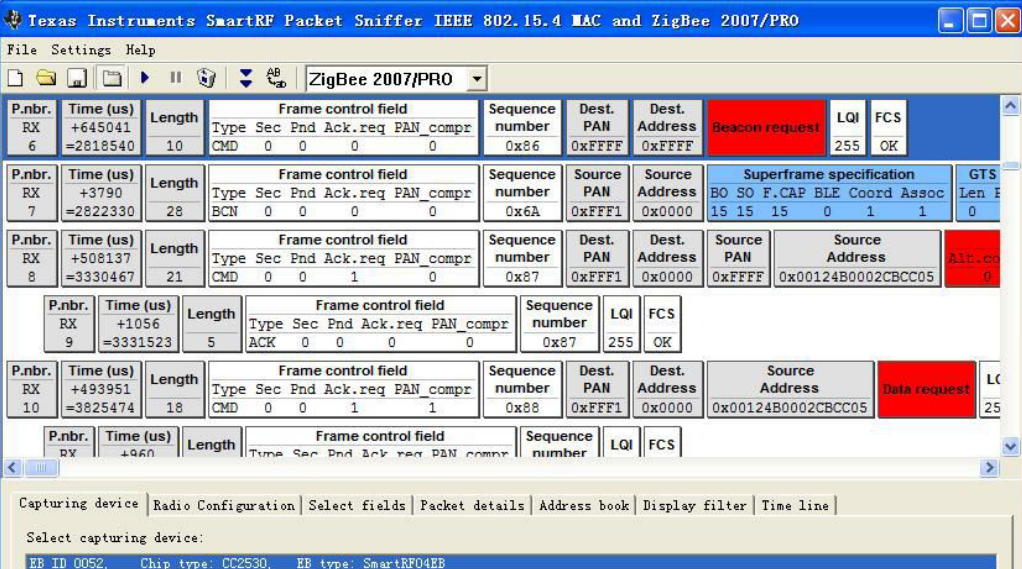Click the horizontal scrollbar thumb
The width and height of the screenshot is (1022, 569).
pos(40,467)
